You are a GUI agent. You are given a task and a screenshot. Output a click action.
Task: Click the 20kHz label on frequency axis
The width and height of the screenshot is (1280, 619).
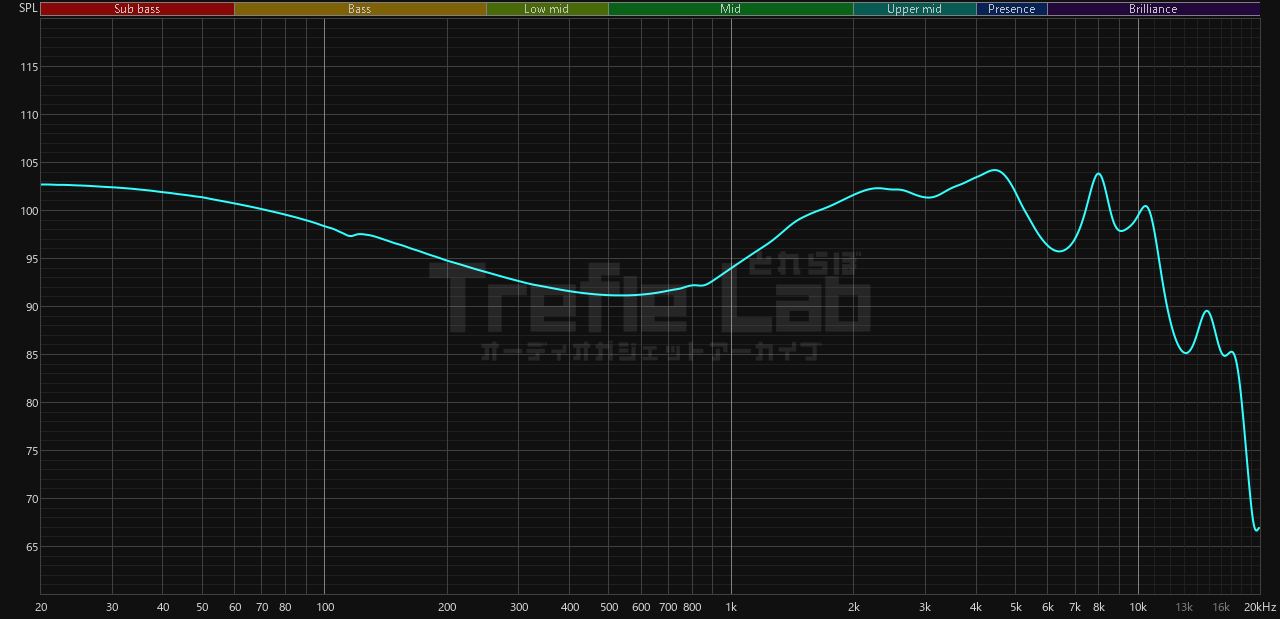tap(1260, 607)
